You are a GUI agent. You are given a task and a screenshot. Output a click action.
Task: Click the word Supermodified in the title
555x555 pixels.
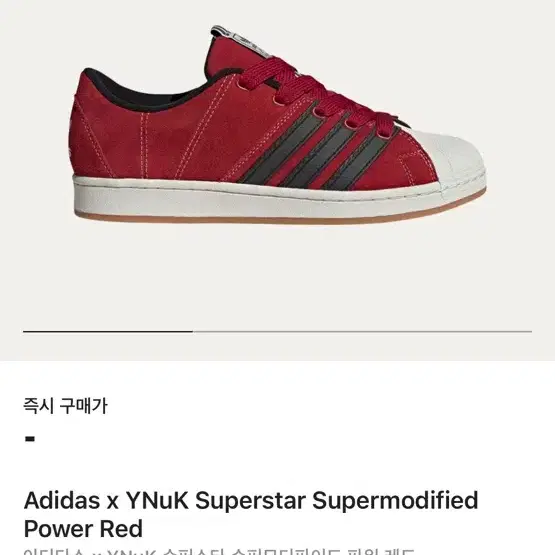click(395, 501)
